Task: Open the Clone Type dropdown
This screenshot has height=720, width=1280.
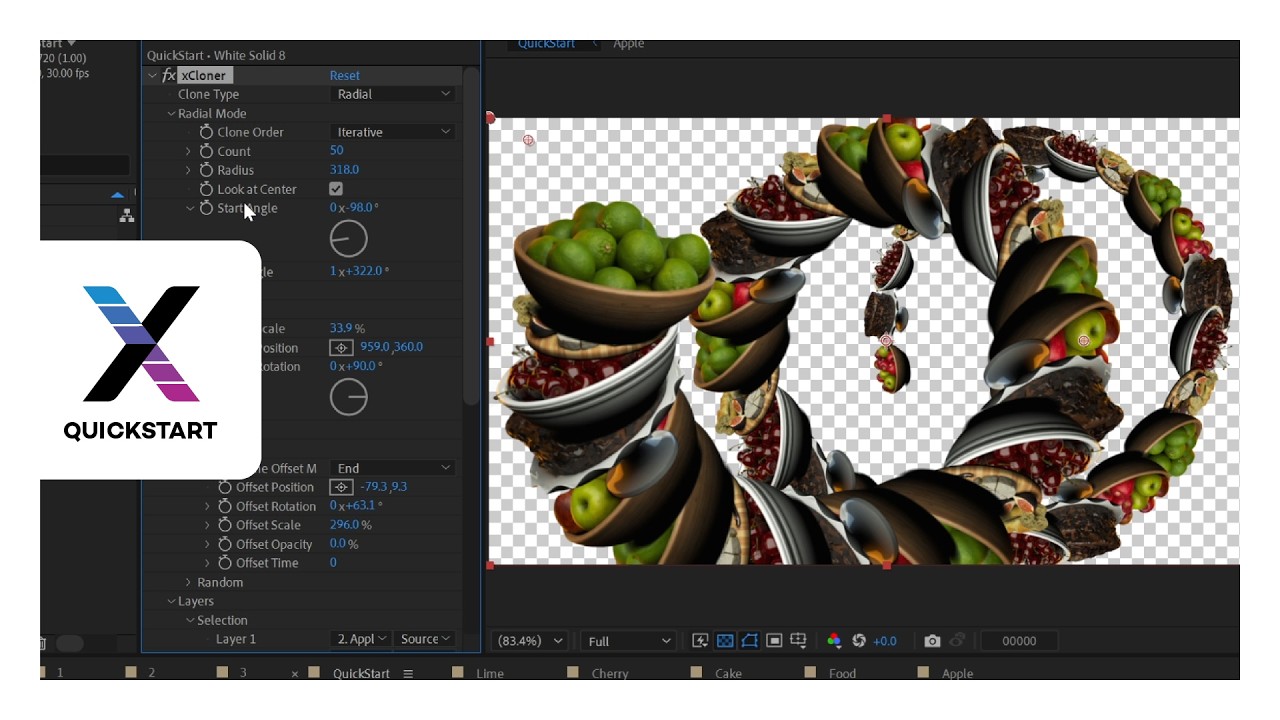Action: [x=392, y=93]
